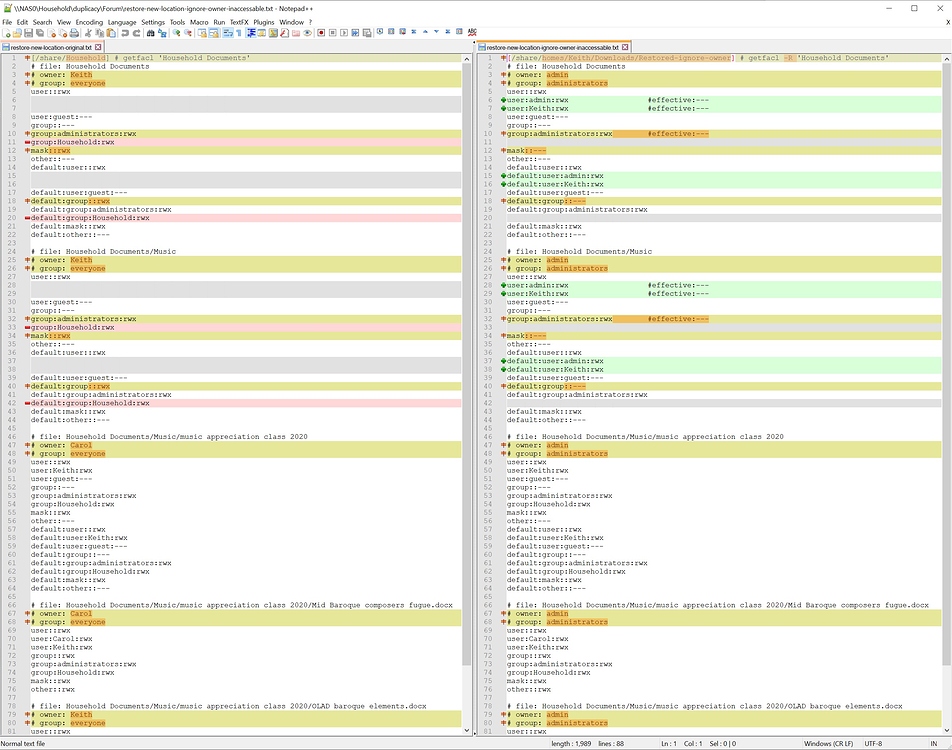Click the Copy toolbar icon
Image resolution: width=952 pixels, height=750 pixels.
99,33
